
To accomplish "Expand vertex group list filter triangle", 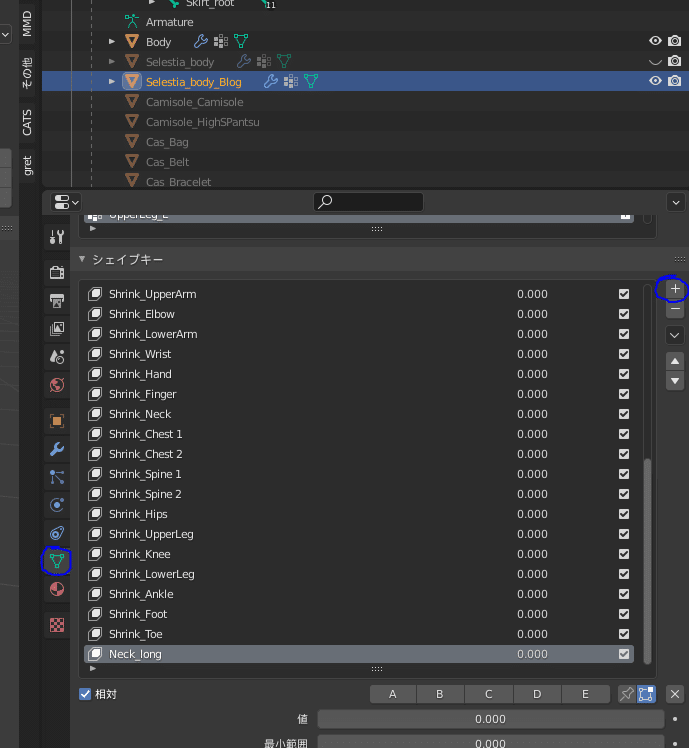I will (93, 229).
